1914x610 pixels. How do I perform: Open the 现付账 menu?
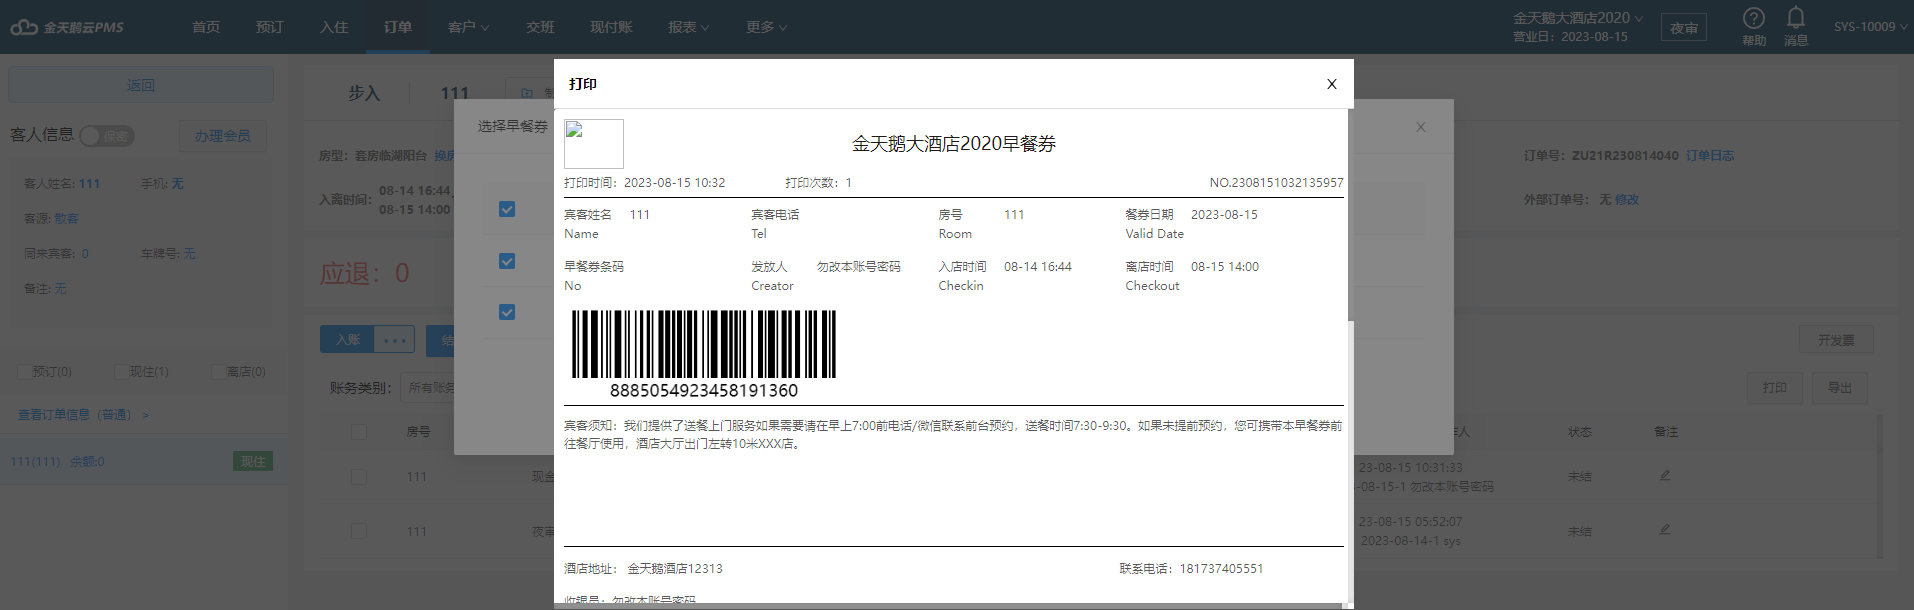[611, 27]
